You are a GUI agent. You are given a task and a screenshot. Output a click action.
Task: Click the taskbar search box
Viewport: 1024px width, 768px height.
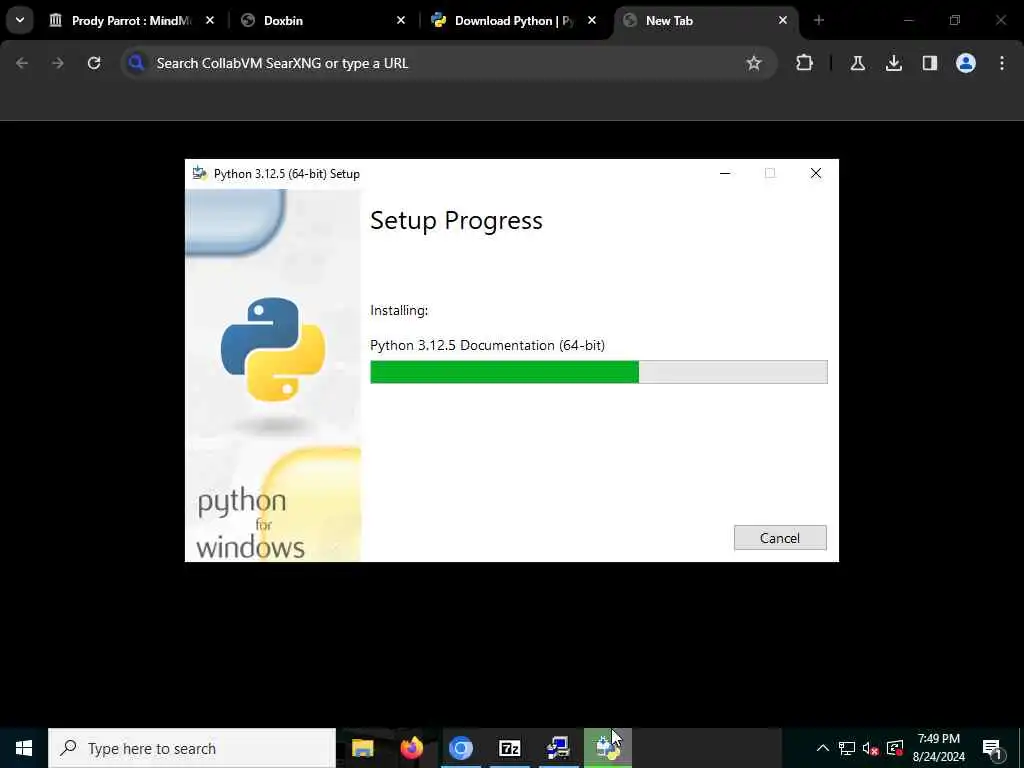pos(192,748)
